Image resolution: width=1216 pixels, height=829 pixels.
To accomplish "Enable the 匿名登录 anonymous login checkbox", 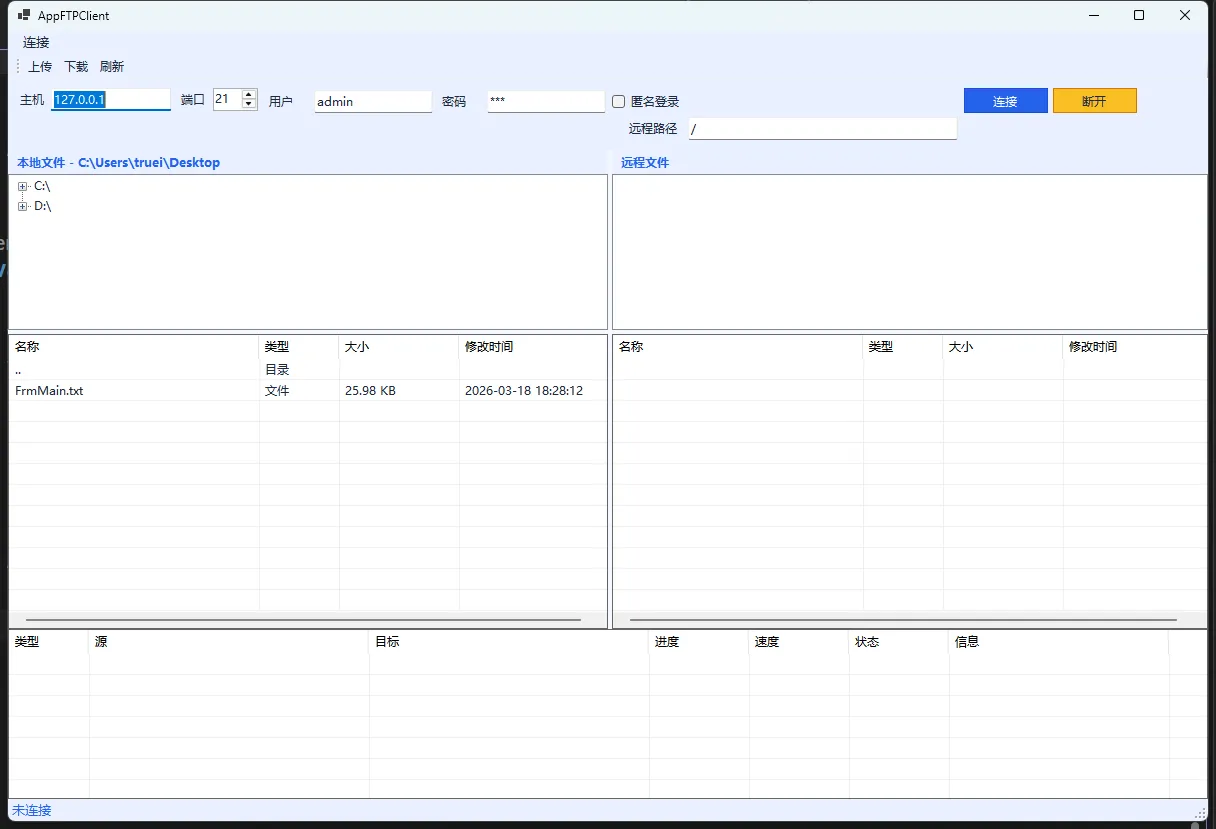I will click(619, 101).
